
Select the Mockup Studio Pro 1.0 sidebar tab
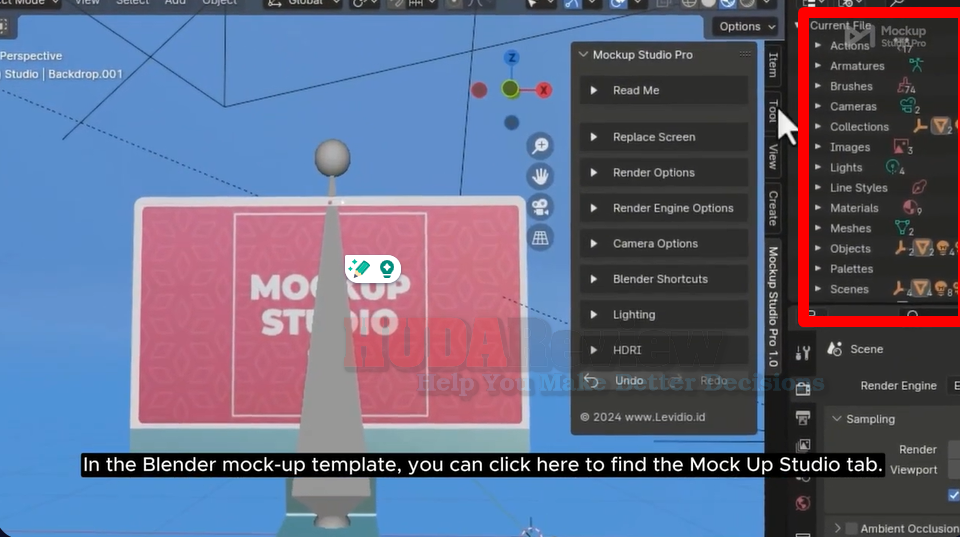773,306
